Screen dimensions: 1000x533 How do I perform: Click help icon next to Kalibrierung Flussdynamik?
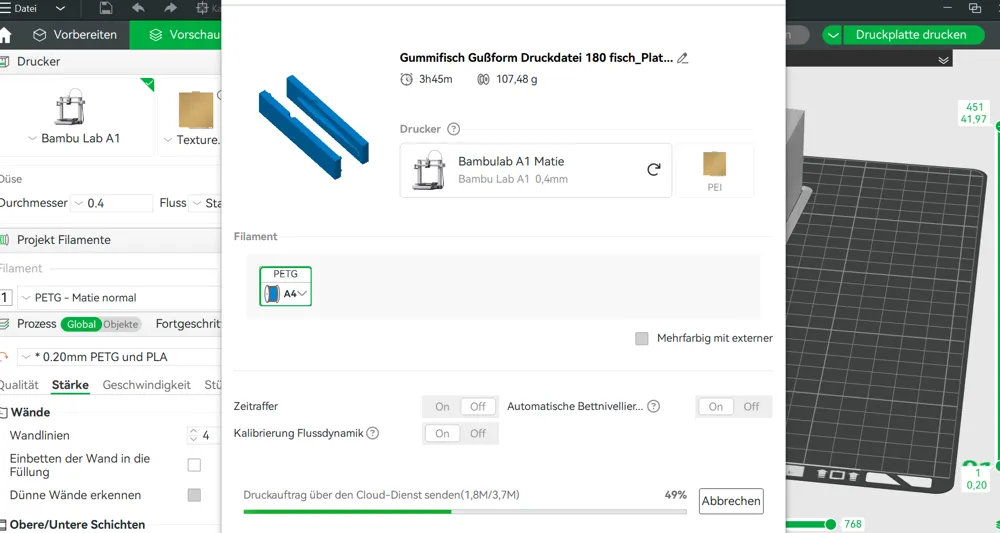373,433
